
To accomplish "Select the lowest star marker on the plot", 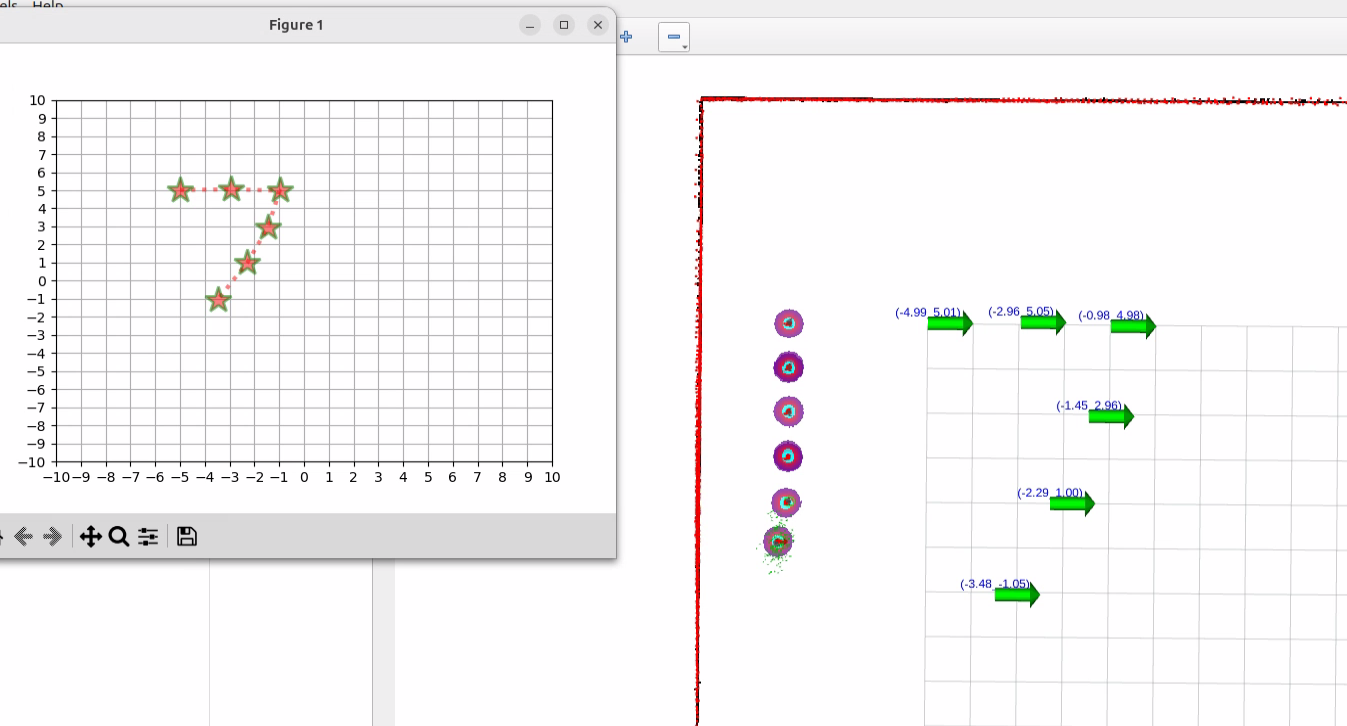I will 218,300.
